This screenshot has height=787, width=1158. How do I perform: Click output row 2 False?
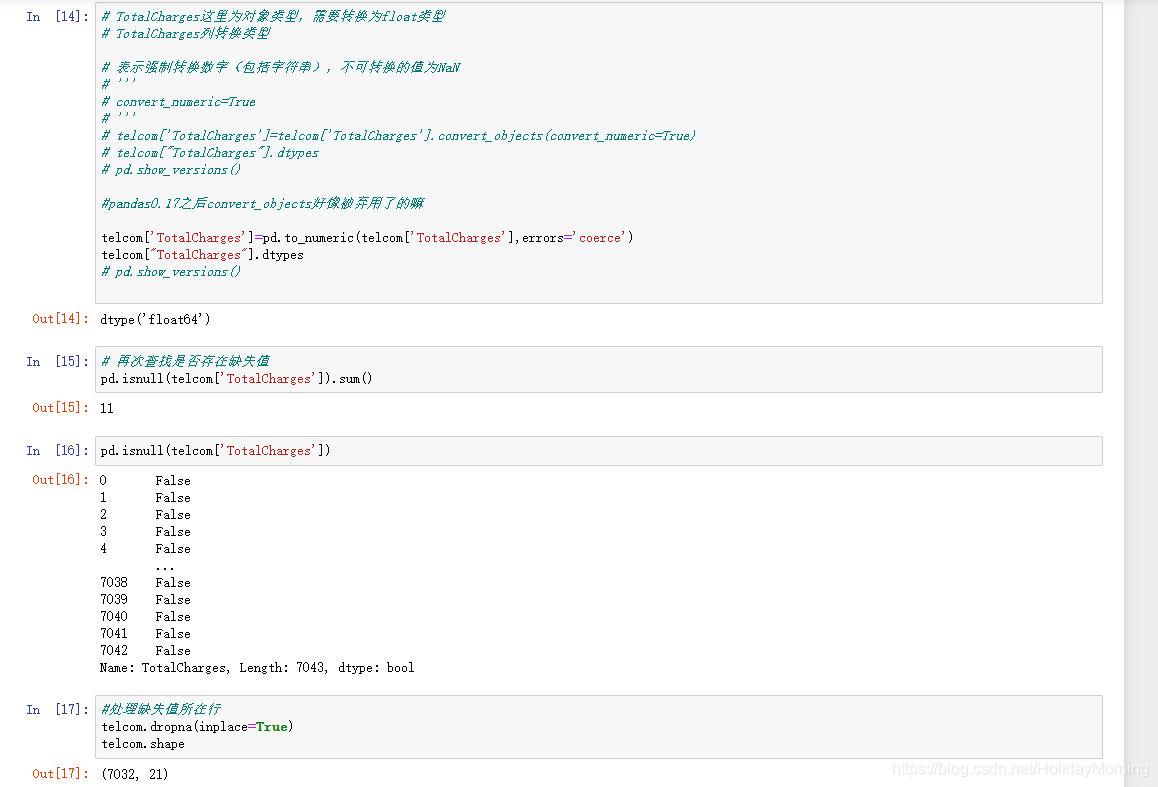(145, 515)
